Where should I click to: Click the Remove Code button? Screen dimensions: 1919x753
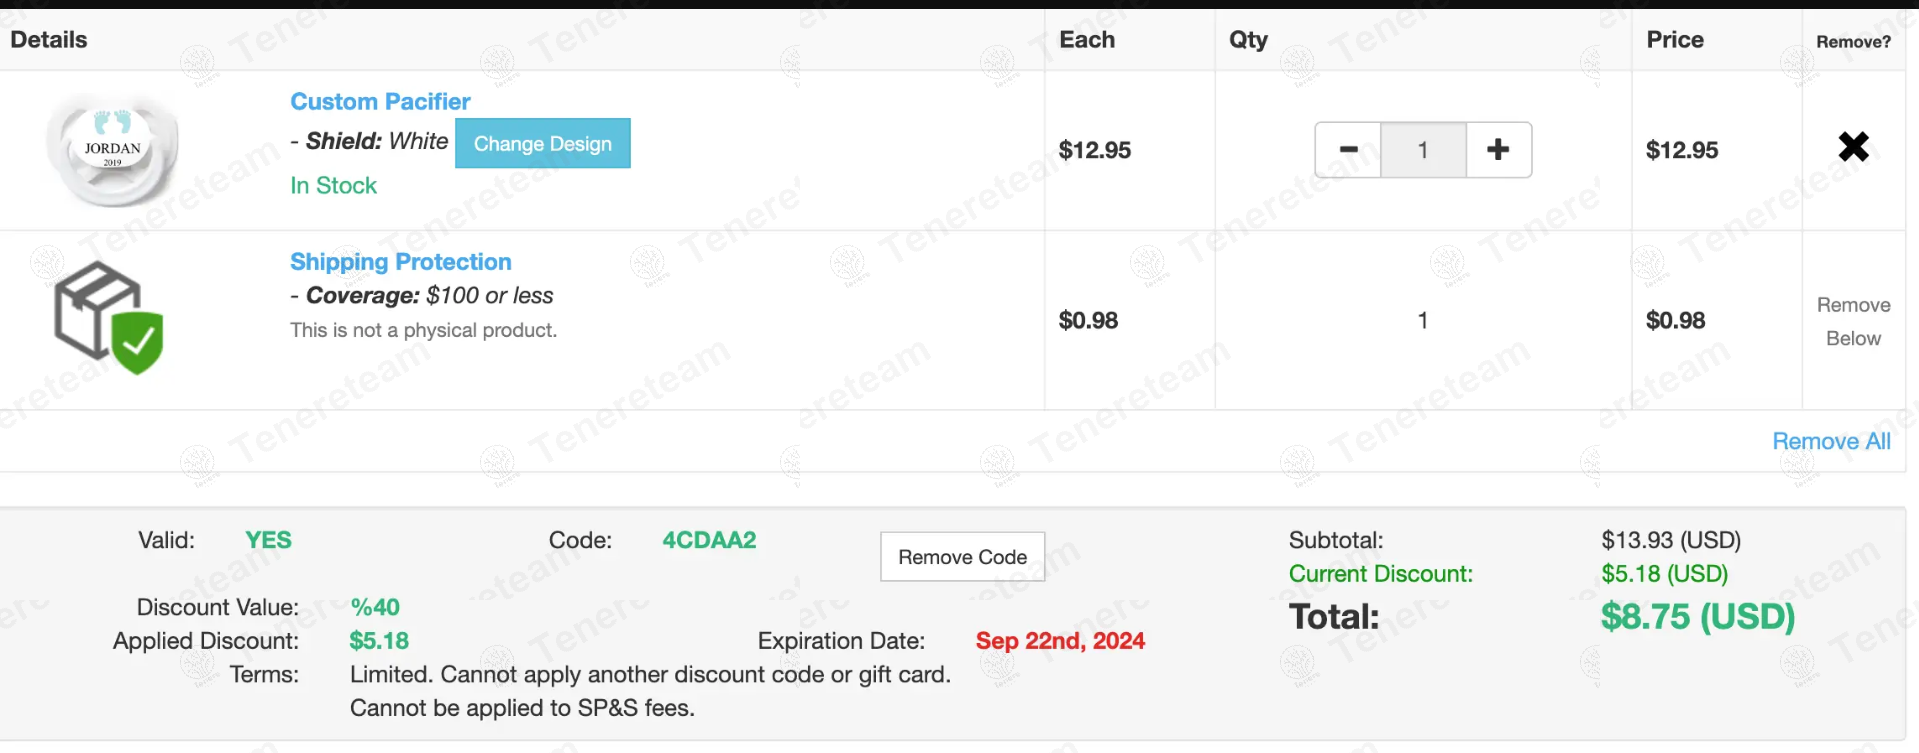(x=962, y=557)
